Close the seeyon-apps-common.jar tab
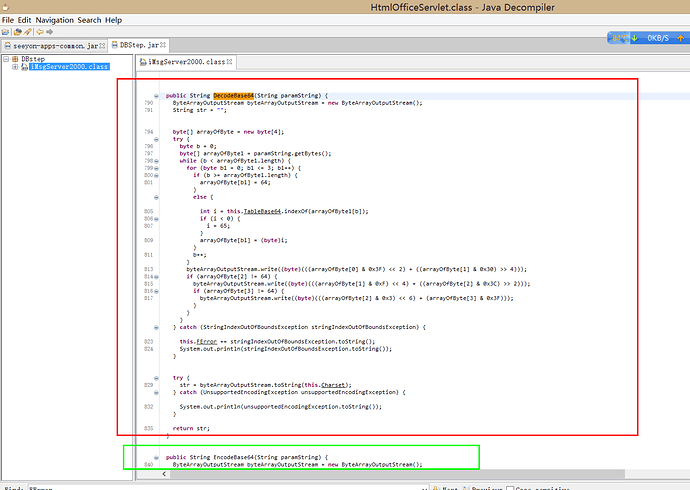Screen dimensions: 690x490 [x=101, y=46]
